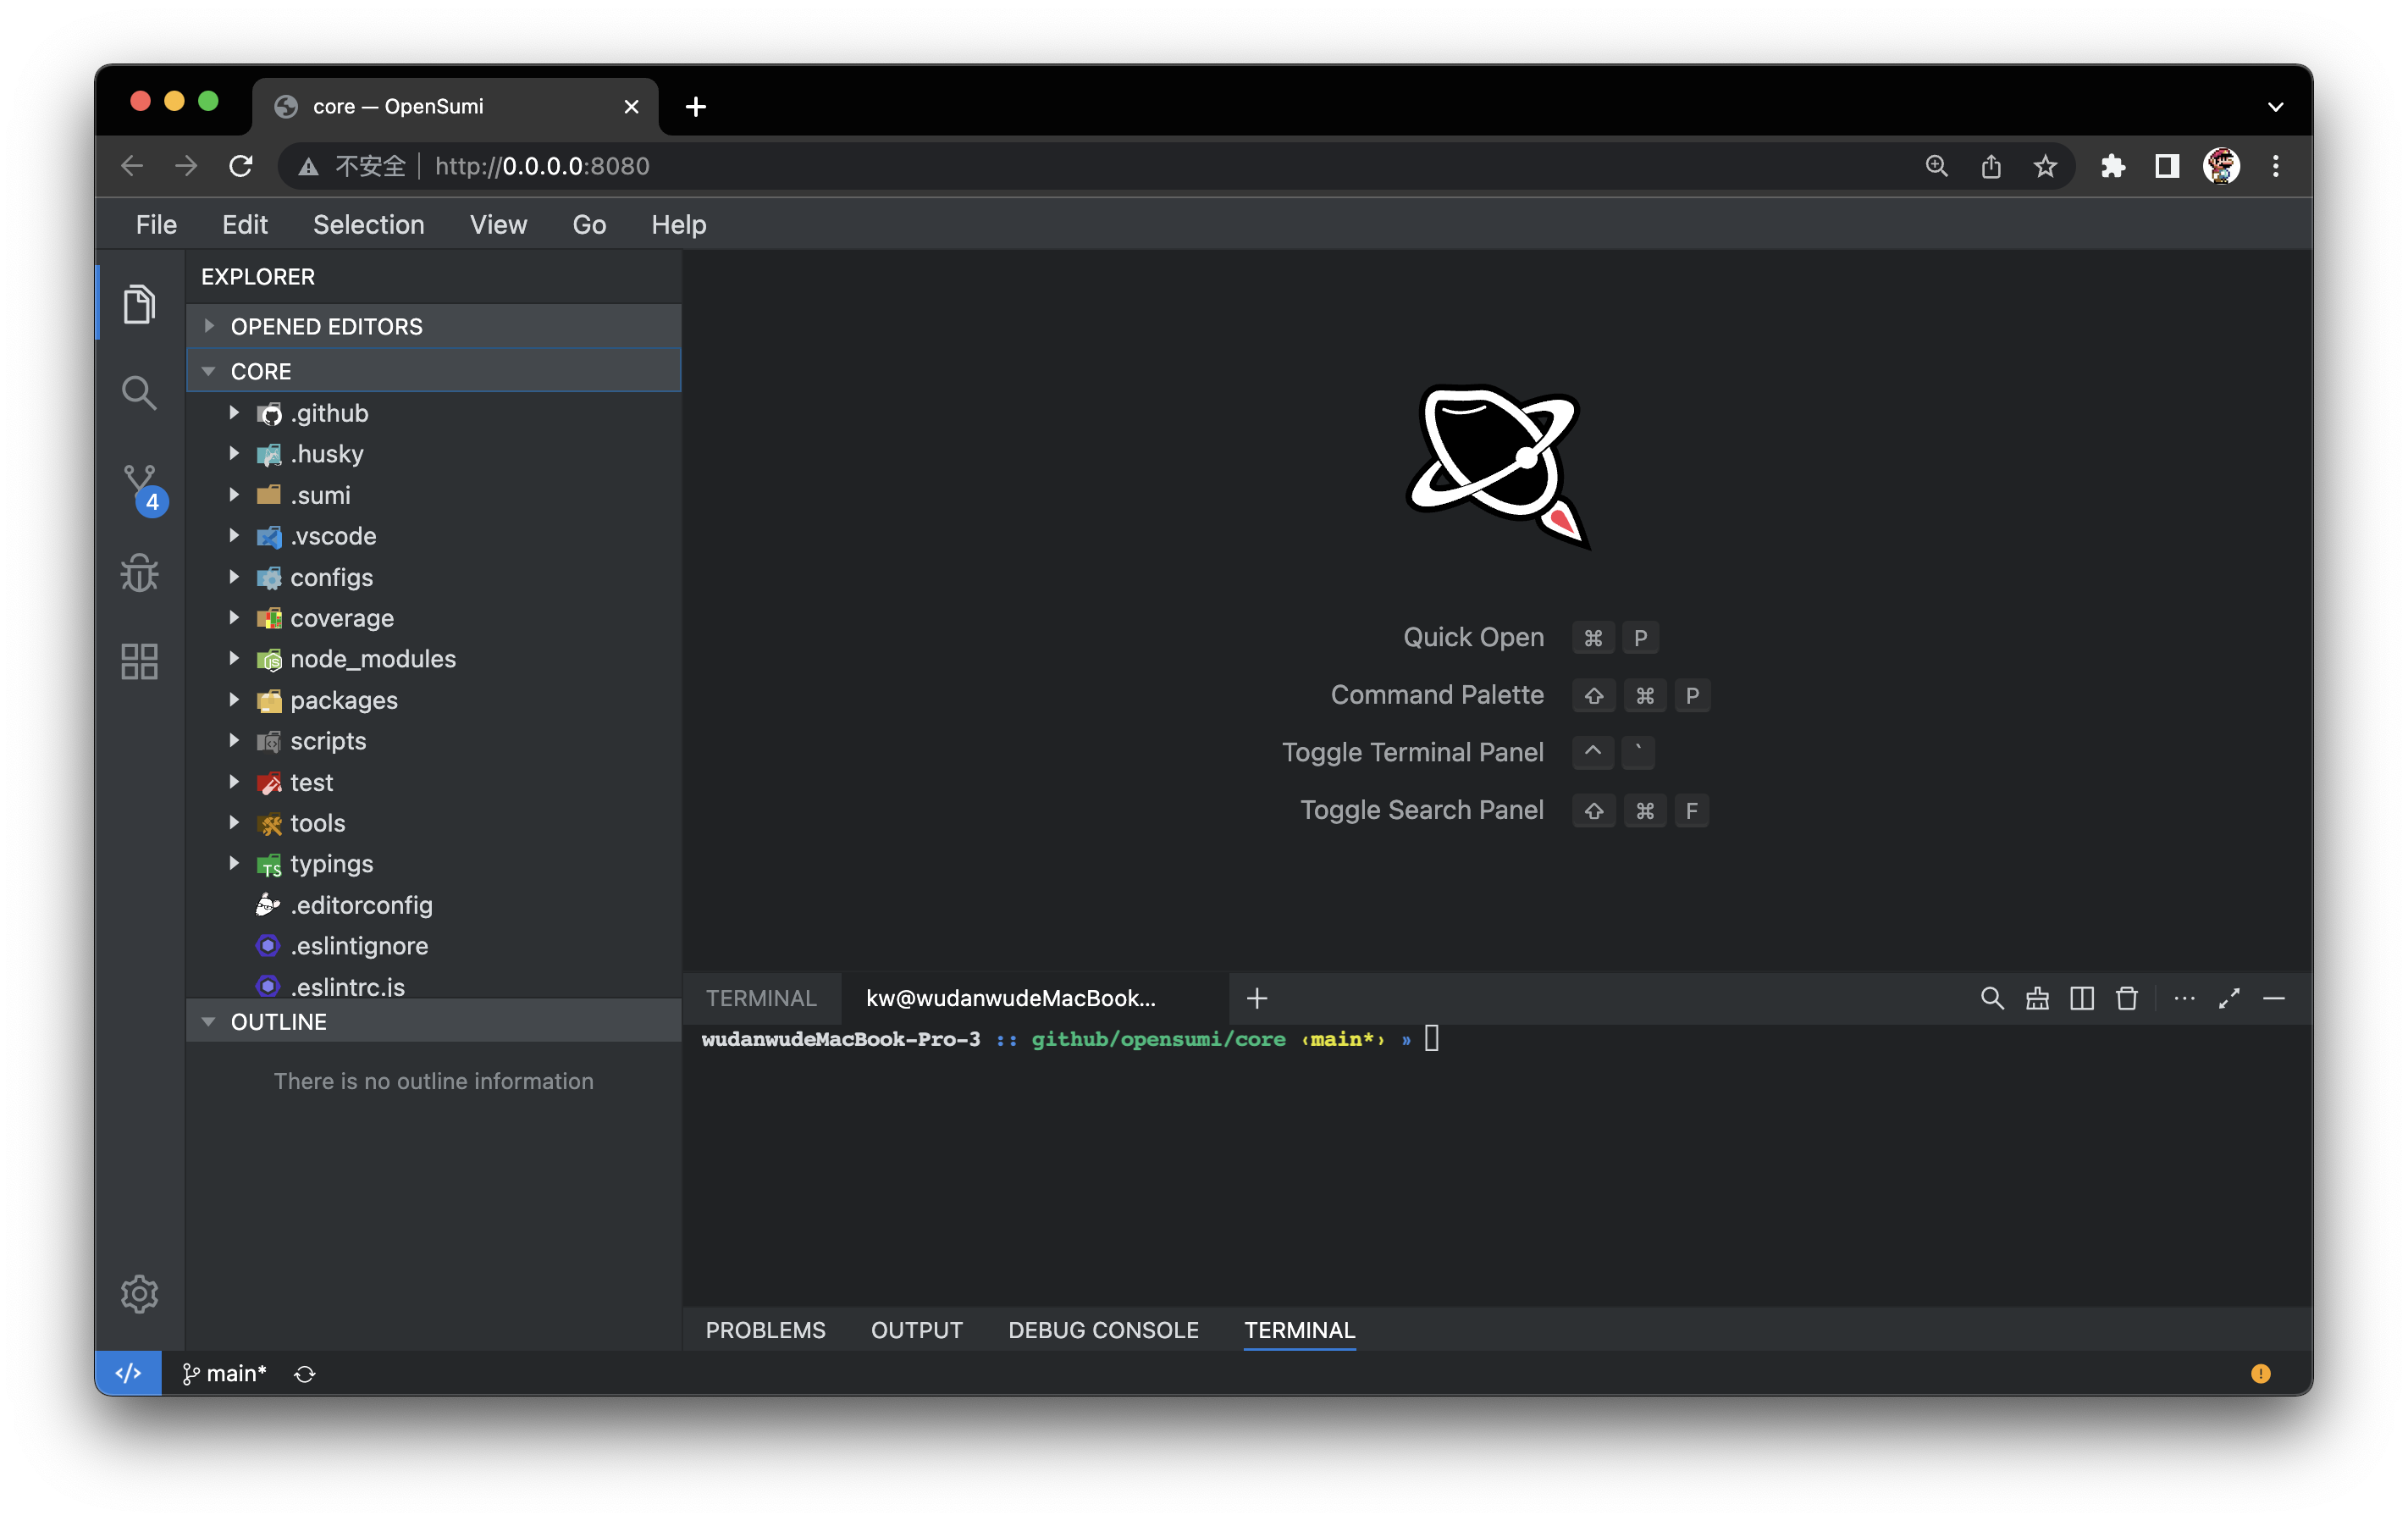Maximize the bottom panel

click(x=2229, y=998)
